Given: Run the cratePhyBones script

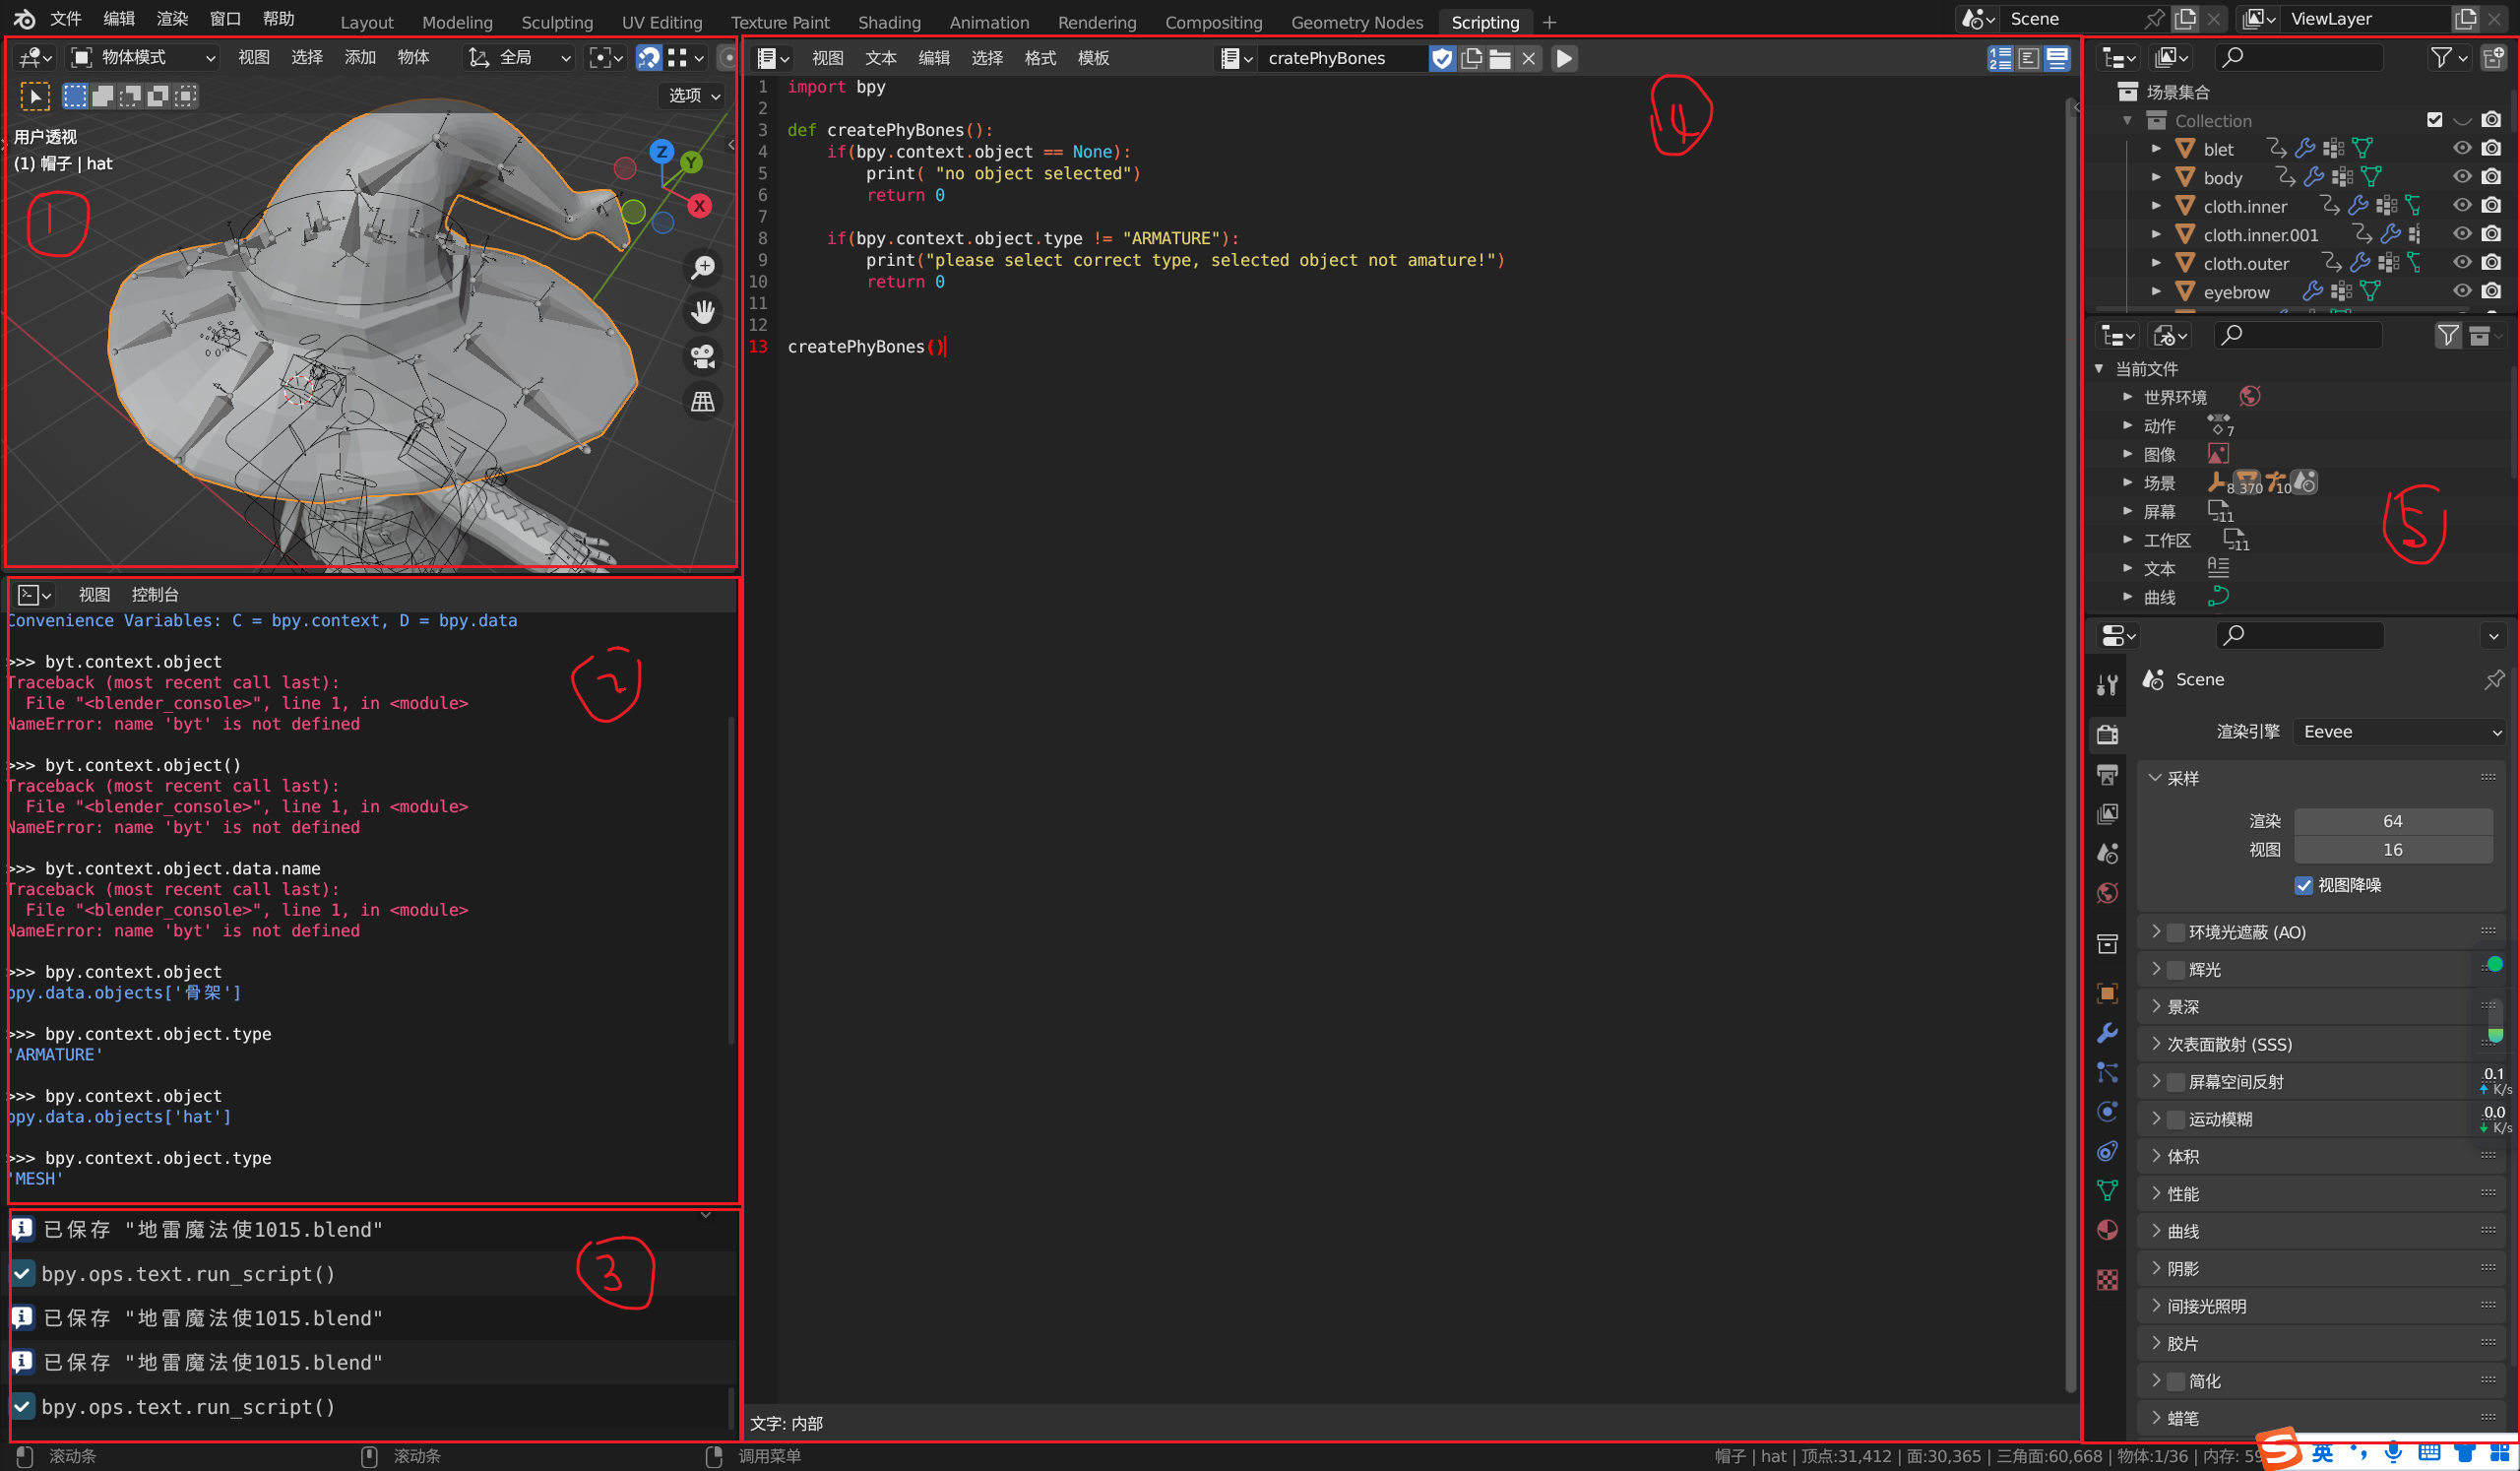Looking at the screenshot, I should point(1563,58).
